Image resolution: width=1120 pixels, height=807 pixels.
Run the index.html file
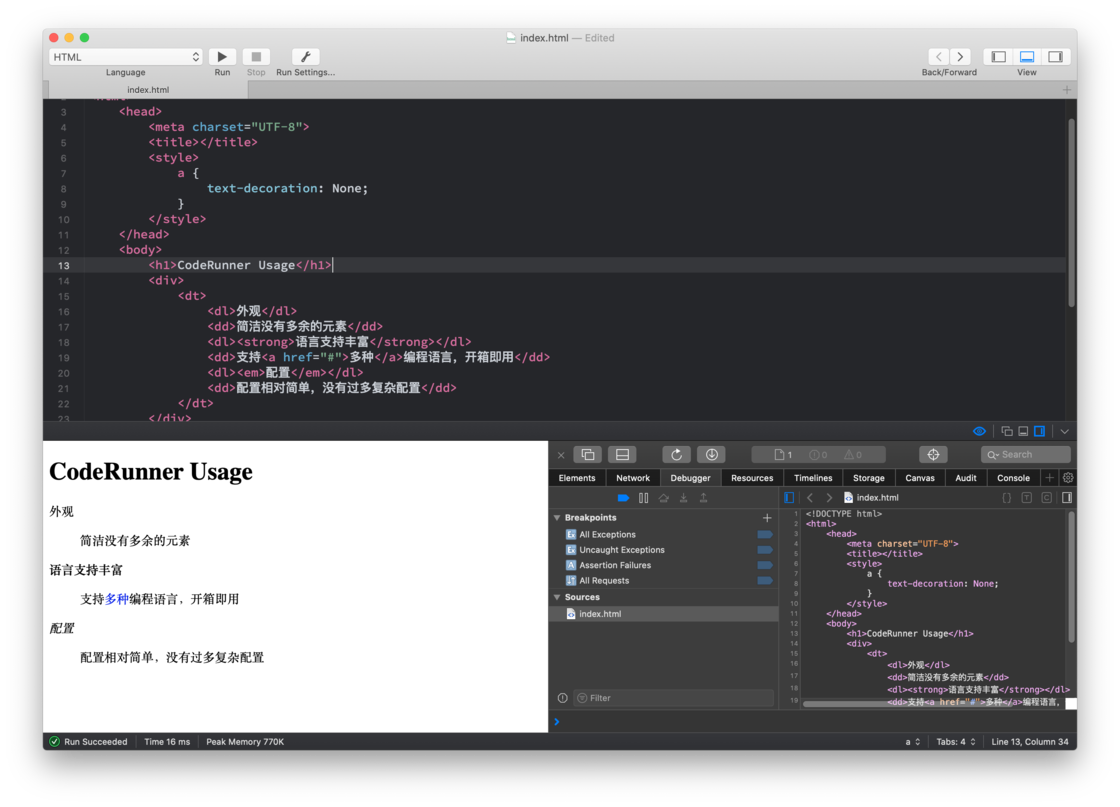pyautogui.click(x=221, y=57)
